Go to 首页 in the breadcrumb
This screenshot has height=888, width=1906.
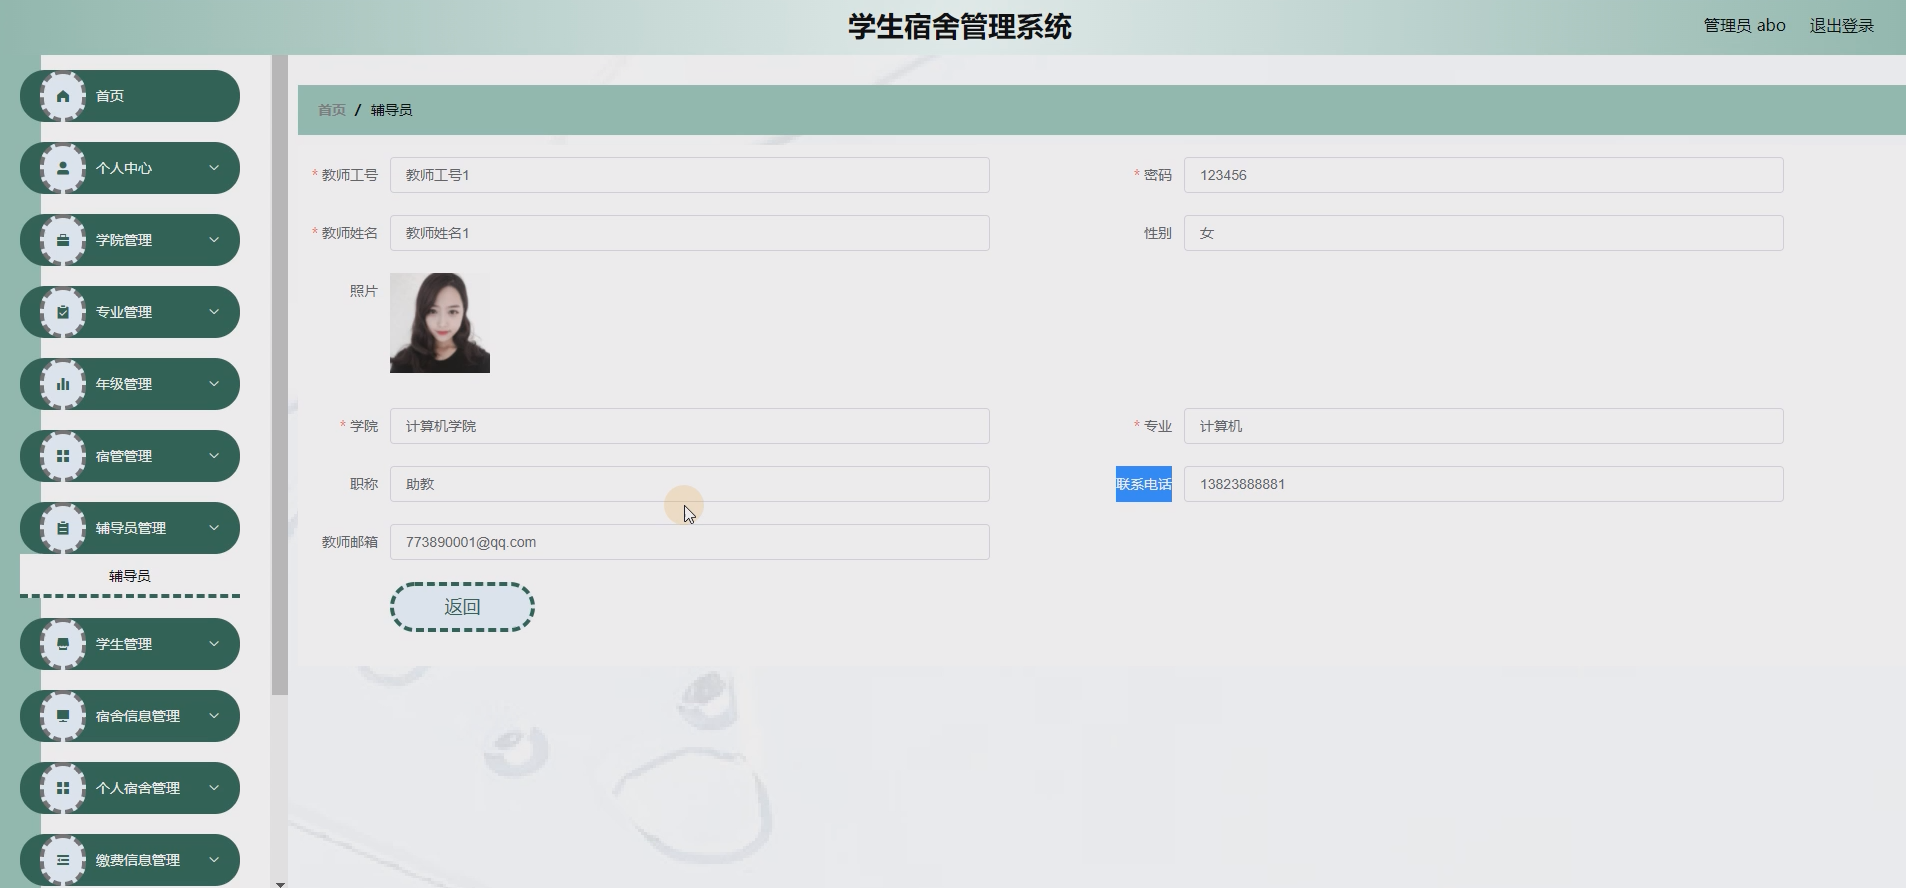tap(332, 110)
